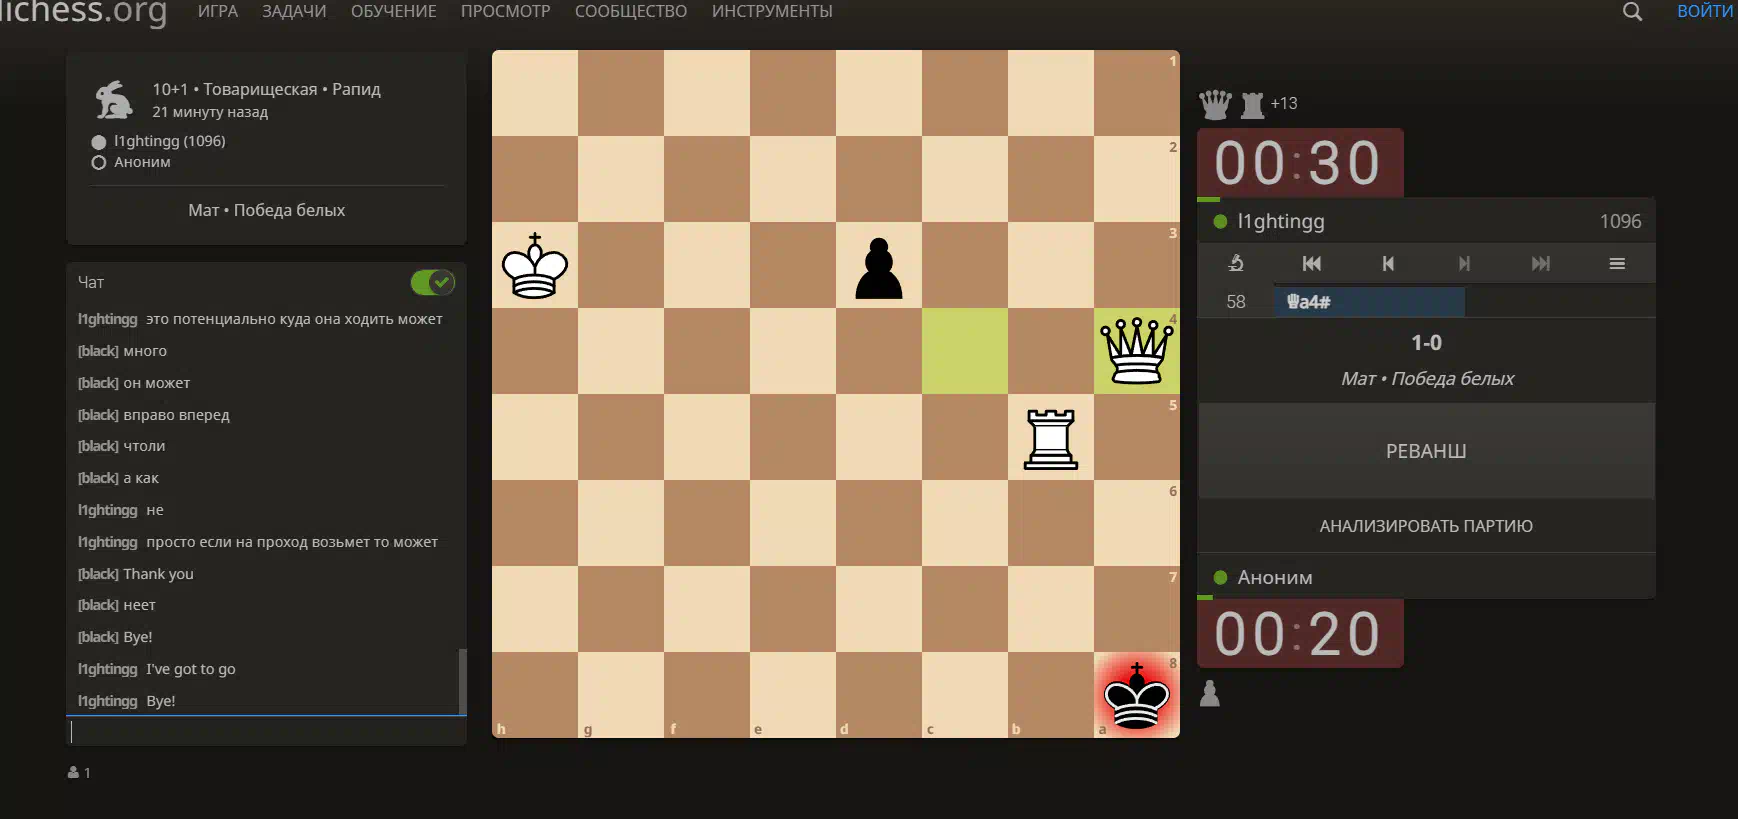
Task: Open the ЗАДАЧИ menu
Action: [x=294, y=12]
